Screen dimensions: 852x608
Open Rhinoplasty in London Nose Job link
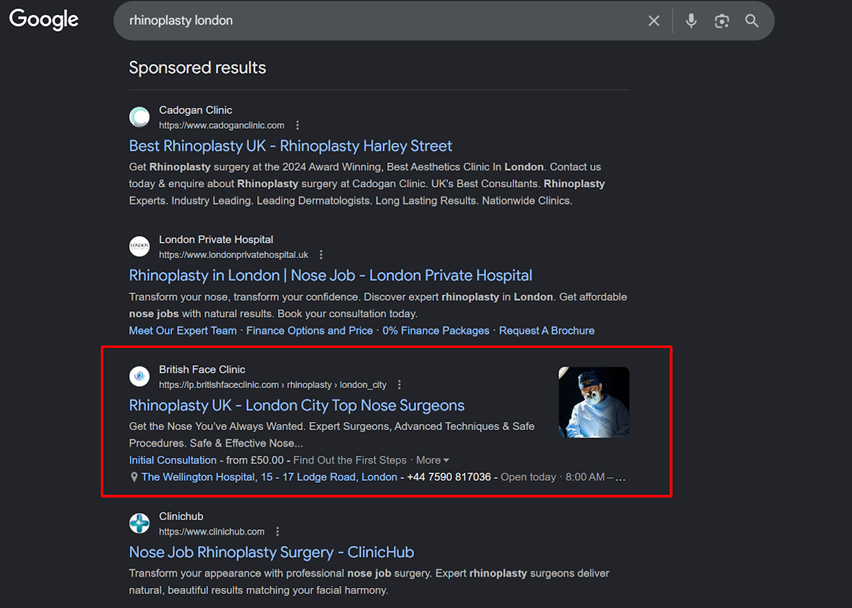coord(330,275)
